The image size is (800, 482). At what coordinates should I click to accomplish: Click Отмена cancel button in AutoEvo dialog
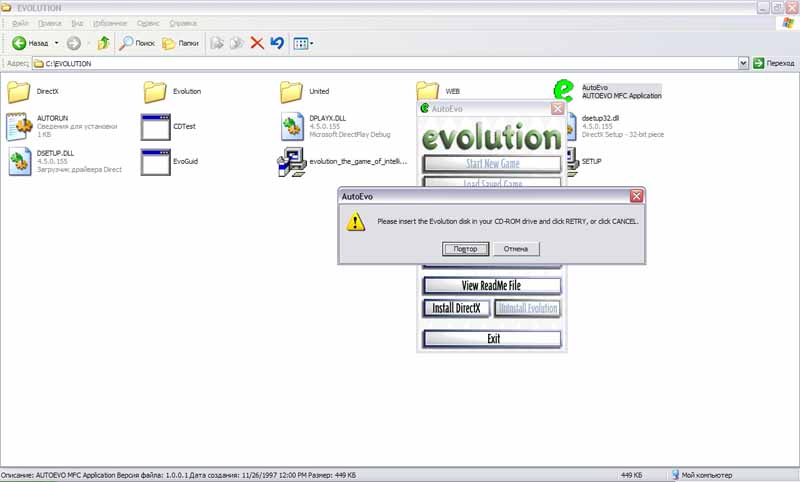tap(516, 249)
